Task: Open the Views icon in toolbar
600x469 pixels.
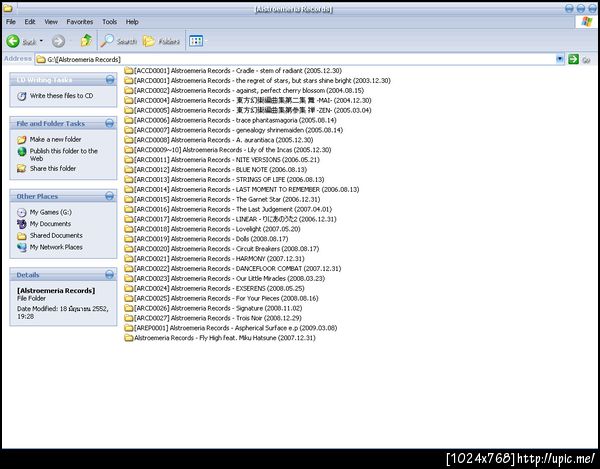Action: point(196,41)
